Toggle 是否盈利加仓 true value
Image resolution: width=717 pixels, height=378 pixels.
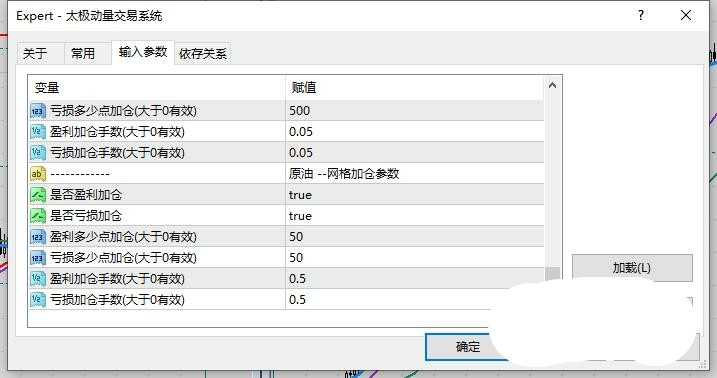point(414,195)
